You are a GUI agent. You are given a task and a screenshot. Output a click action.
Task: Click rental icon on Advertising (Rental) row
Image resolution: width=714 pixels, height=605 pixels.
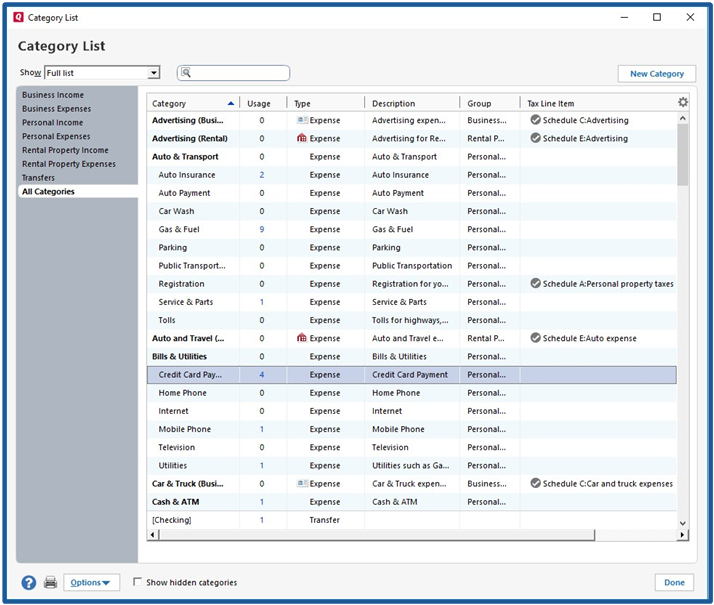coord(302,139)
